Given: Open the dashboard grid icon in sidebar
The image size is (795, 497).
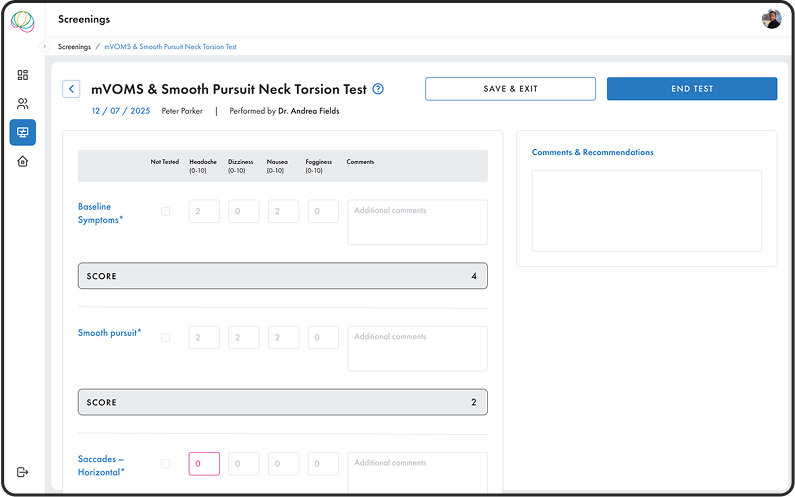Looking at the screenshot, I should pos(23,75).
